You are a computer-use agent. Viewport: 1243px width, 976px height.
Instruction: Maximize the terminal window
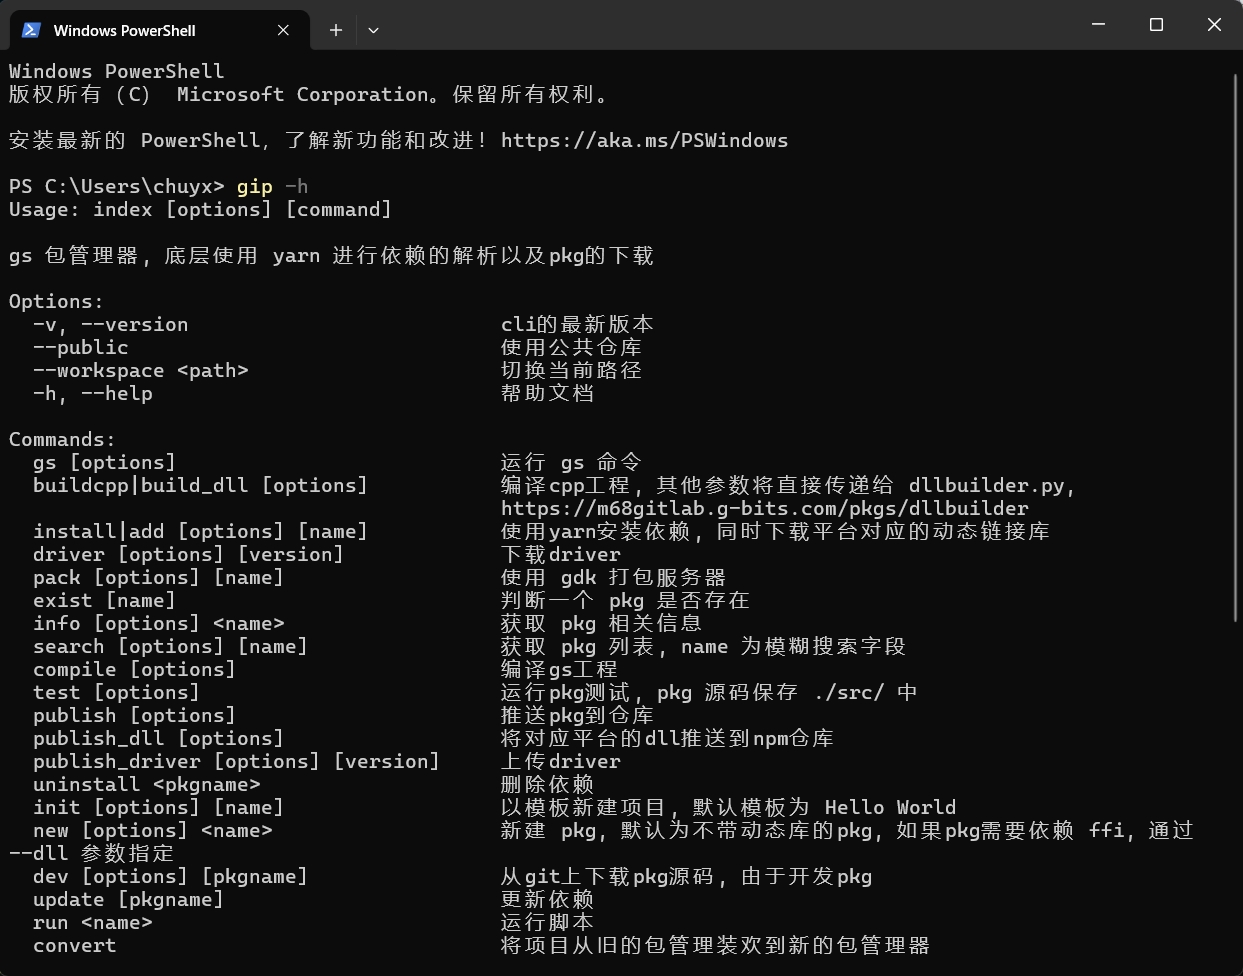(1156, 25)
